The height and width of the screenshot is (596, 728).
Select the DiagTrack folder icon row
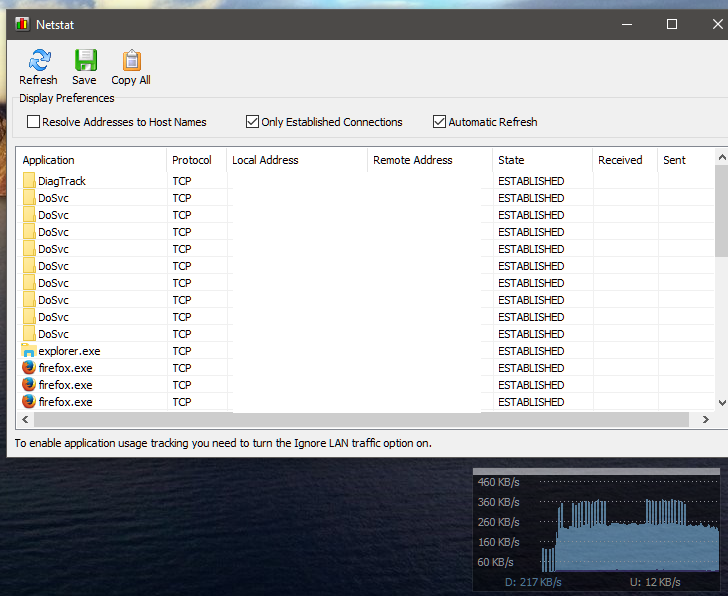[29, 181]
